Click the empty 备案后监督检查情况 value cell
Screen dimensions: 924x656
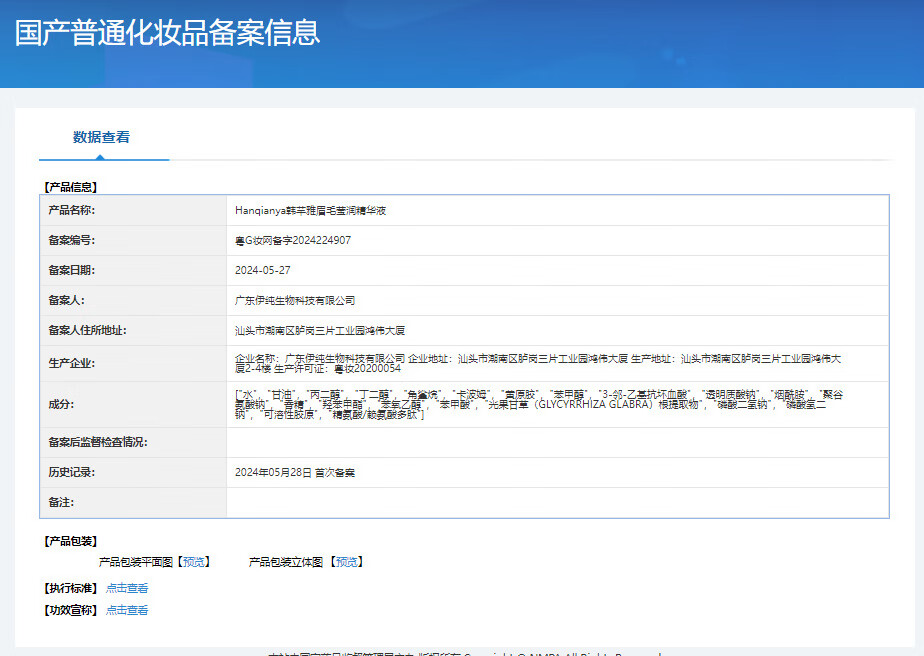coord(557,442)
